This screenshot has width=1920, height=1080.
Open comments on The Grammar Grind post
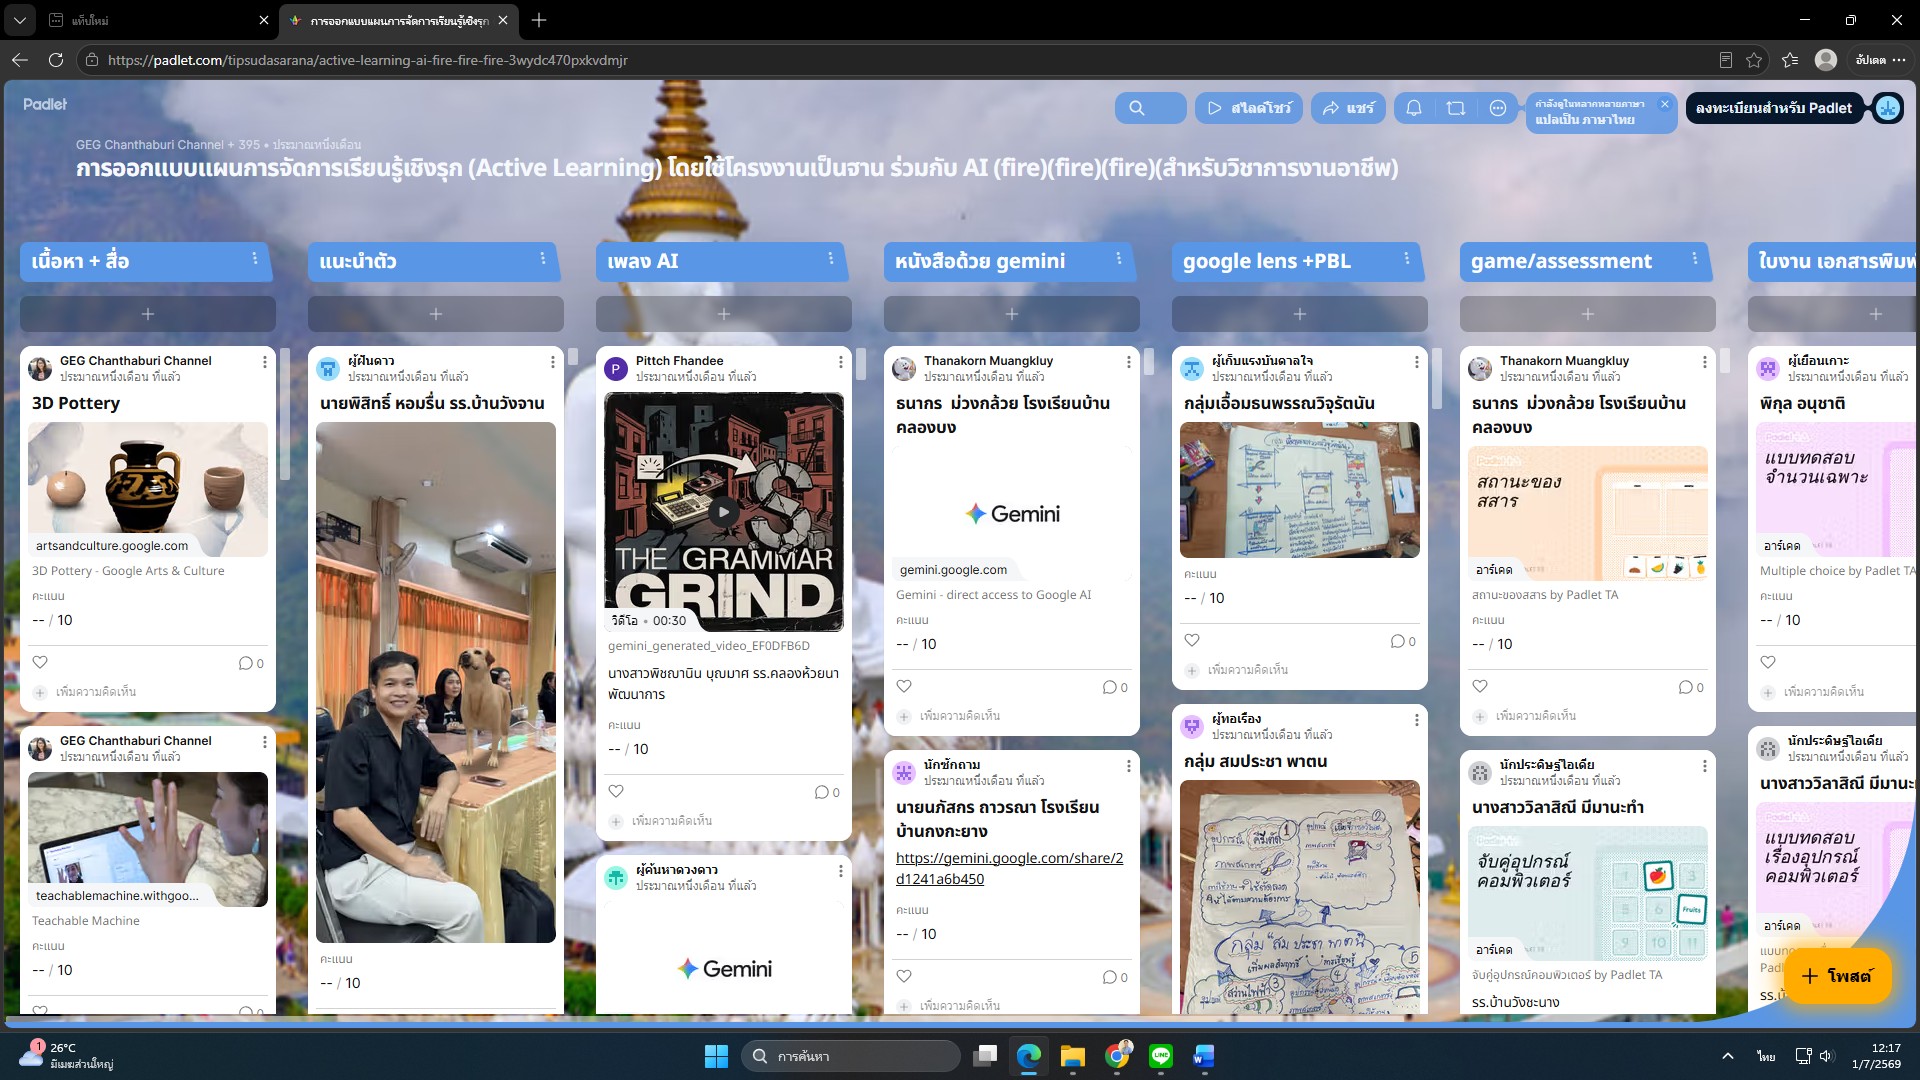(x=827, y=792)
